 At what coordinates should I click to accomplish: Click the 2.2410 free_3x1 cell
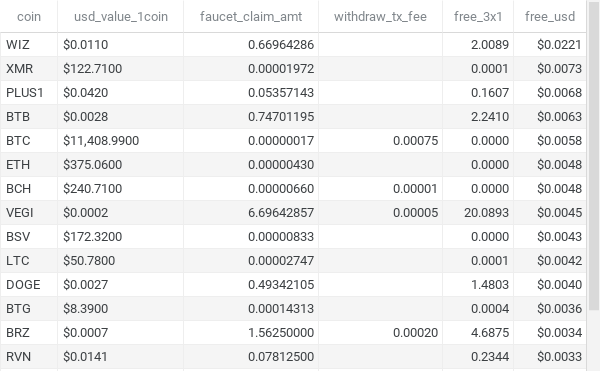click(478, 117)
